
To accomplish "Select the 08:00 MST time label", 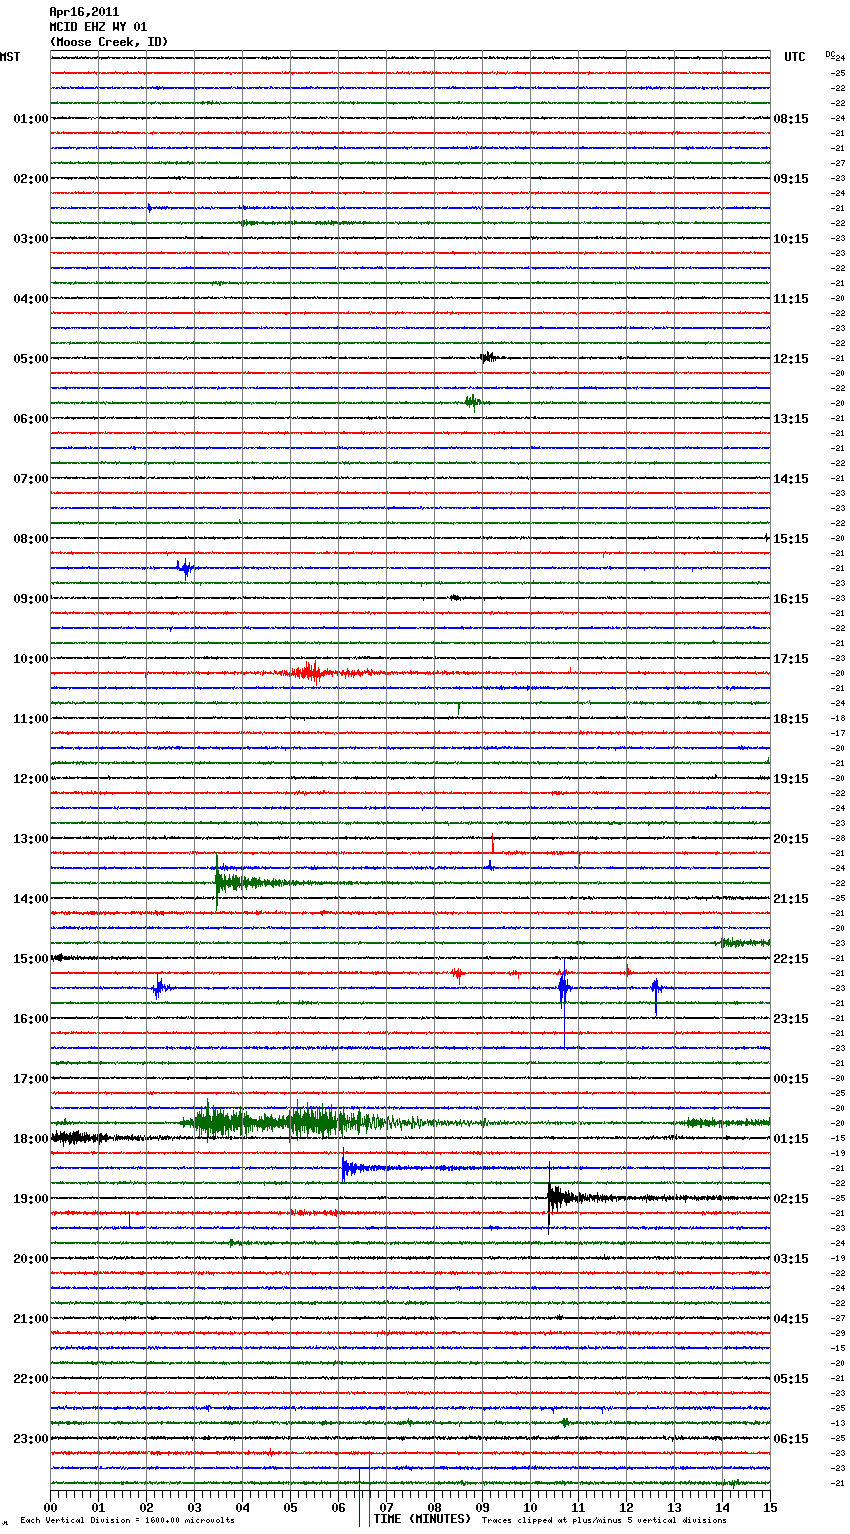I will [31, 539].
